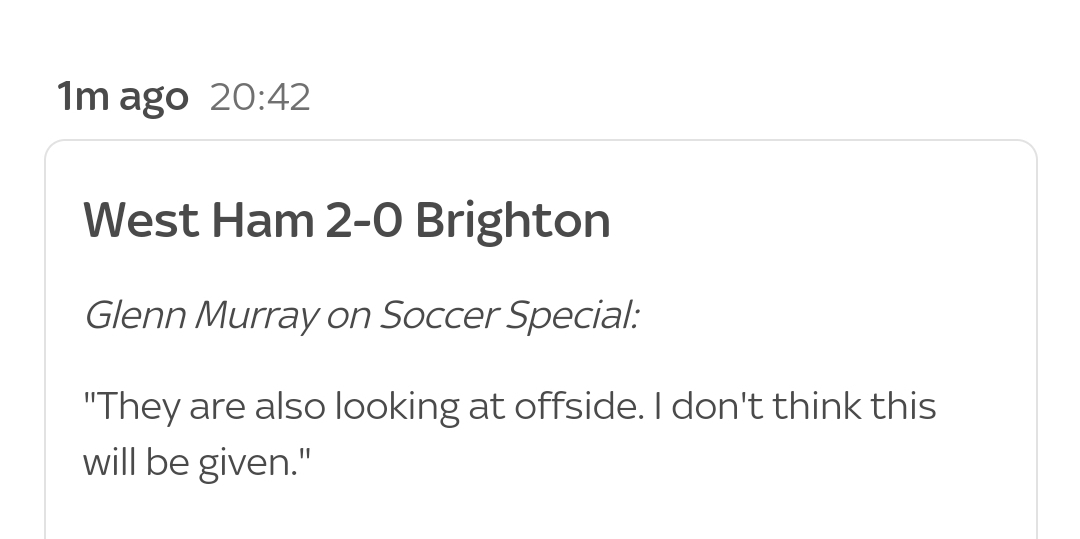Click the word "Special" in the italic text
Viewport: 1080px width, 539px height.
pyautogui.click(x=569, y=316)
